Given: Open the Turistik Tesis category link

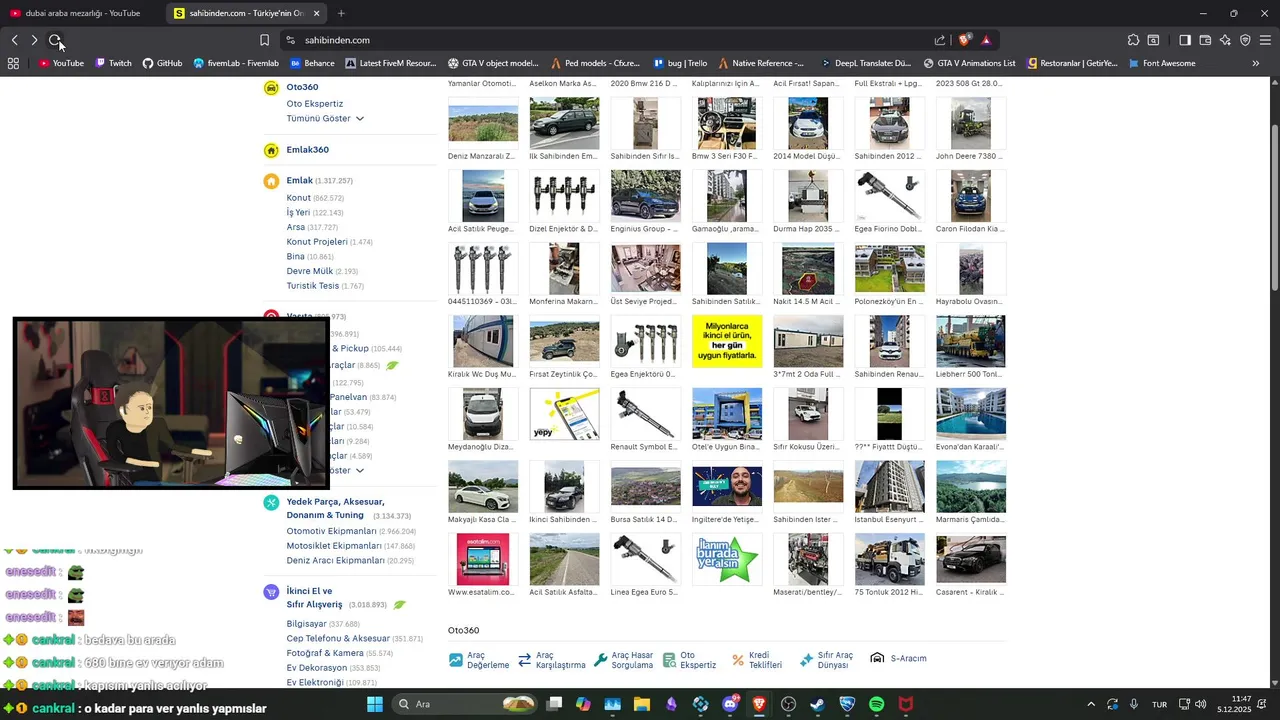Looking at the screenshot, I should click(313, 285).
